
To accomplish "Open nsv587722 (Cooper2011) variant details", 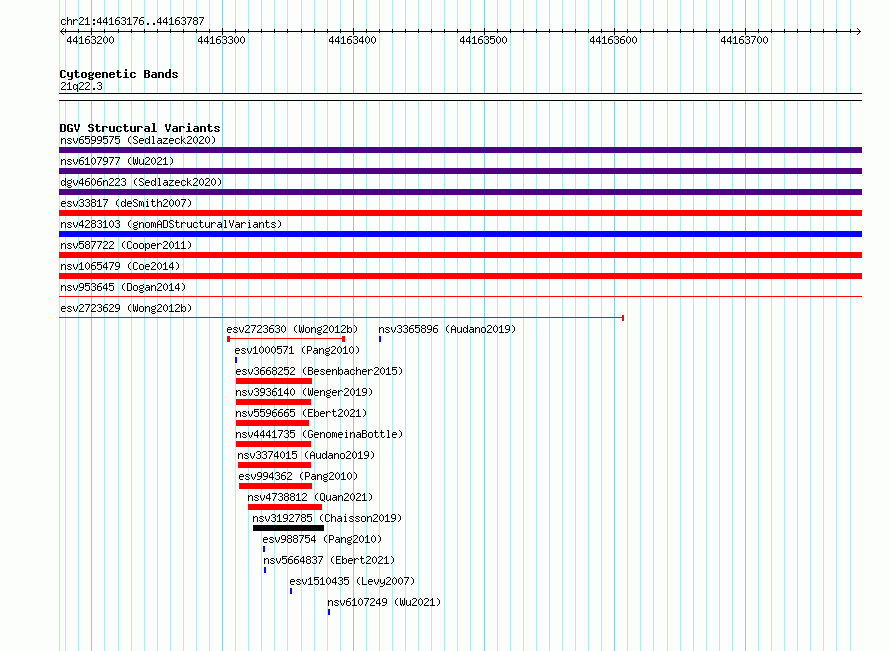I will tap(126, 245).
